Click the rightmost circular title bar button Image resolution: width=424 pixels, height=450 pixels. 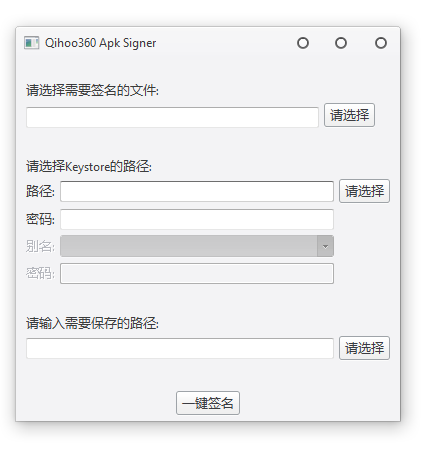tap(381, 43)
